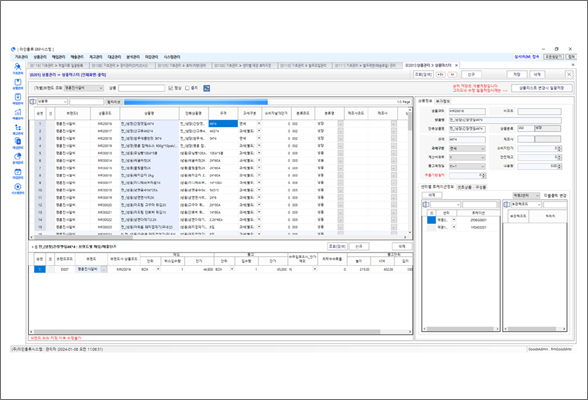Open the person icon at top of sidebar
Viewport: 588px width, 400px height.
18,67
